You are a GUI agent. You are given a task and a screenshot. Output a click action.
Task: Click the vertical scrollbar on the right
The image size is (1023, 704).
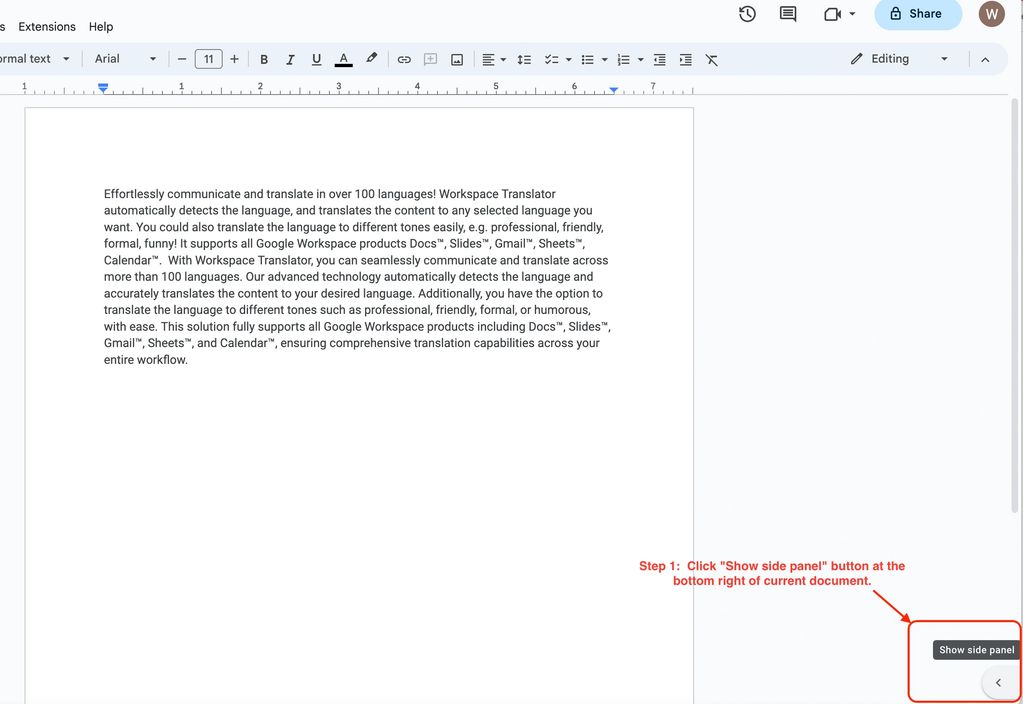click(x=1015, y=304)
